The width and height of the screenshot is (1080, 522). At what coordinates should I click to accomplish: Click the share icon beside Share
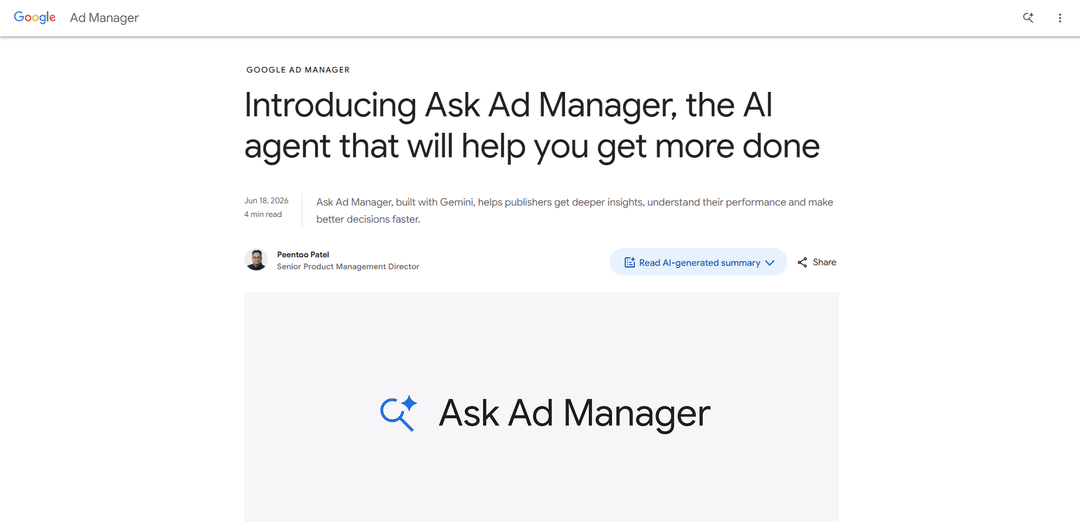point(802,262)
